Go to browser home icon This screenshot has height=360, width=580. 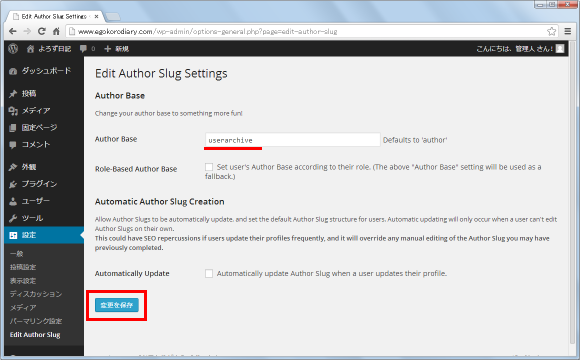(56, 31)
